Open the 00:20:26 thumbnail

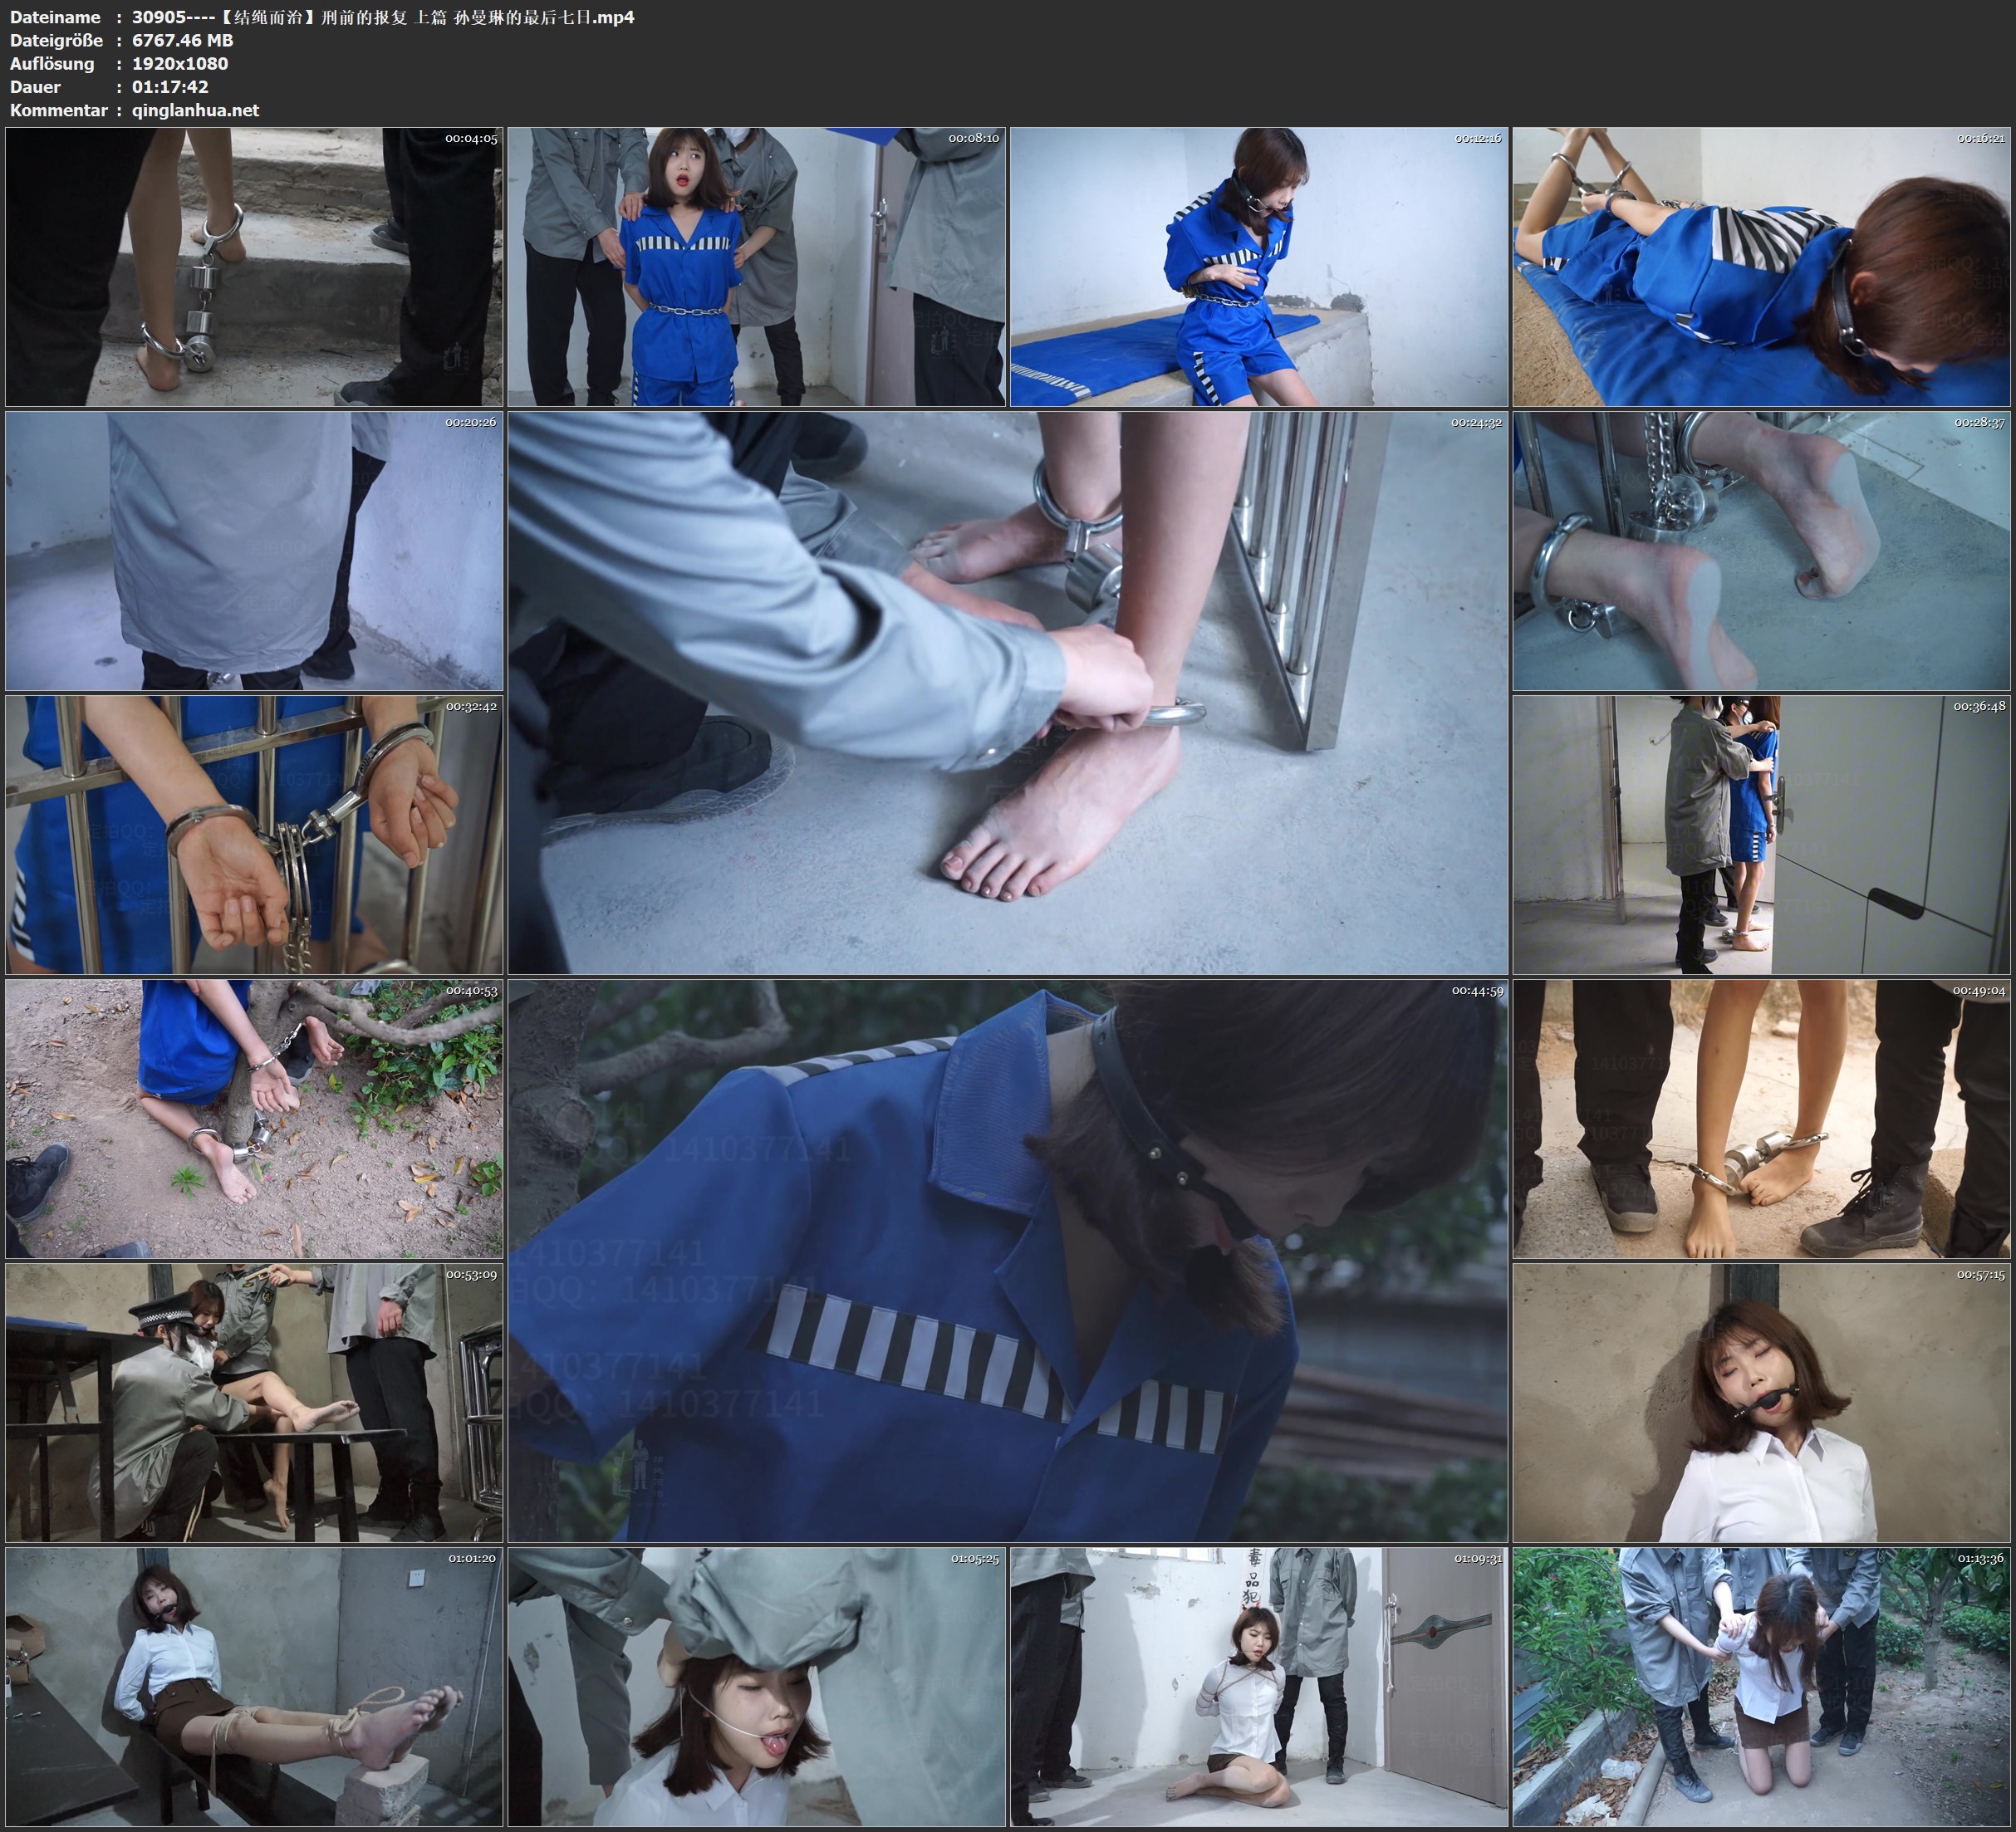pyautogui.click(x=254, y=551)
